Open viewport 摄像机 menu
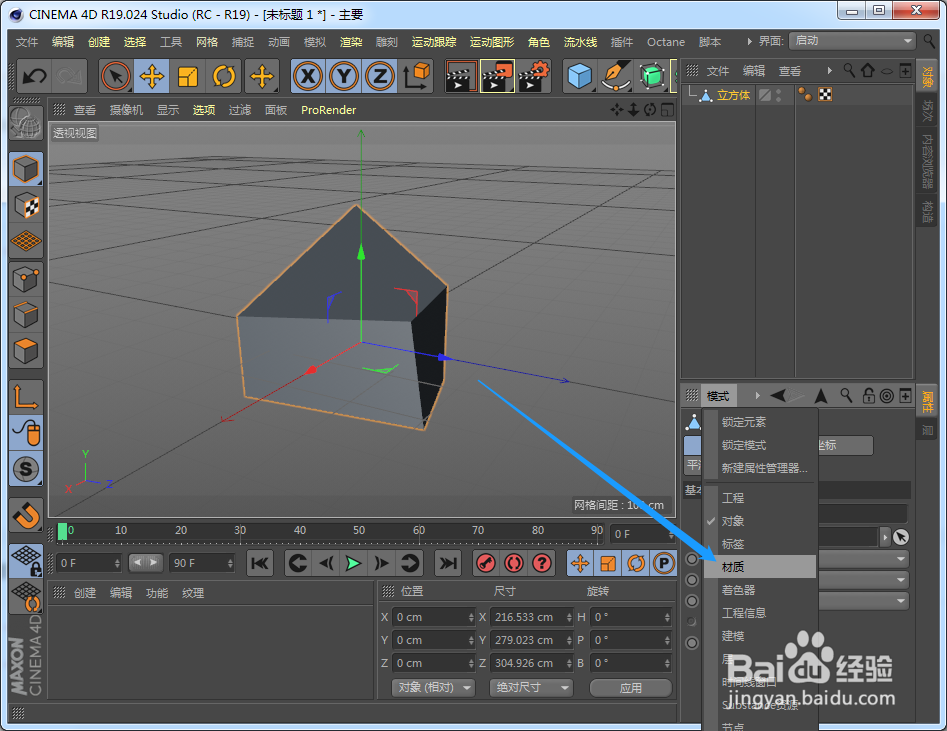 tap(126, 110)
